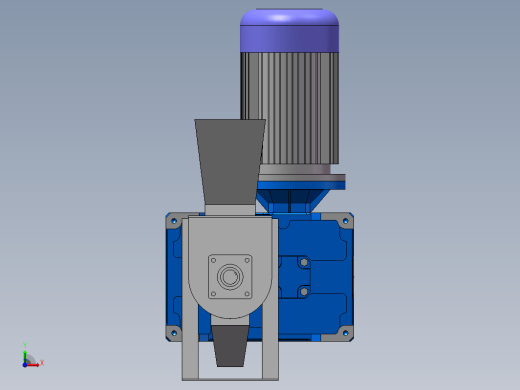Click upper hex bolt on gearbox cover
The image size is (520, 390).
tap(304, 262)
